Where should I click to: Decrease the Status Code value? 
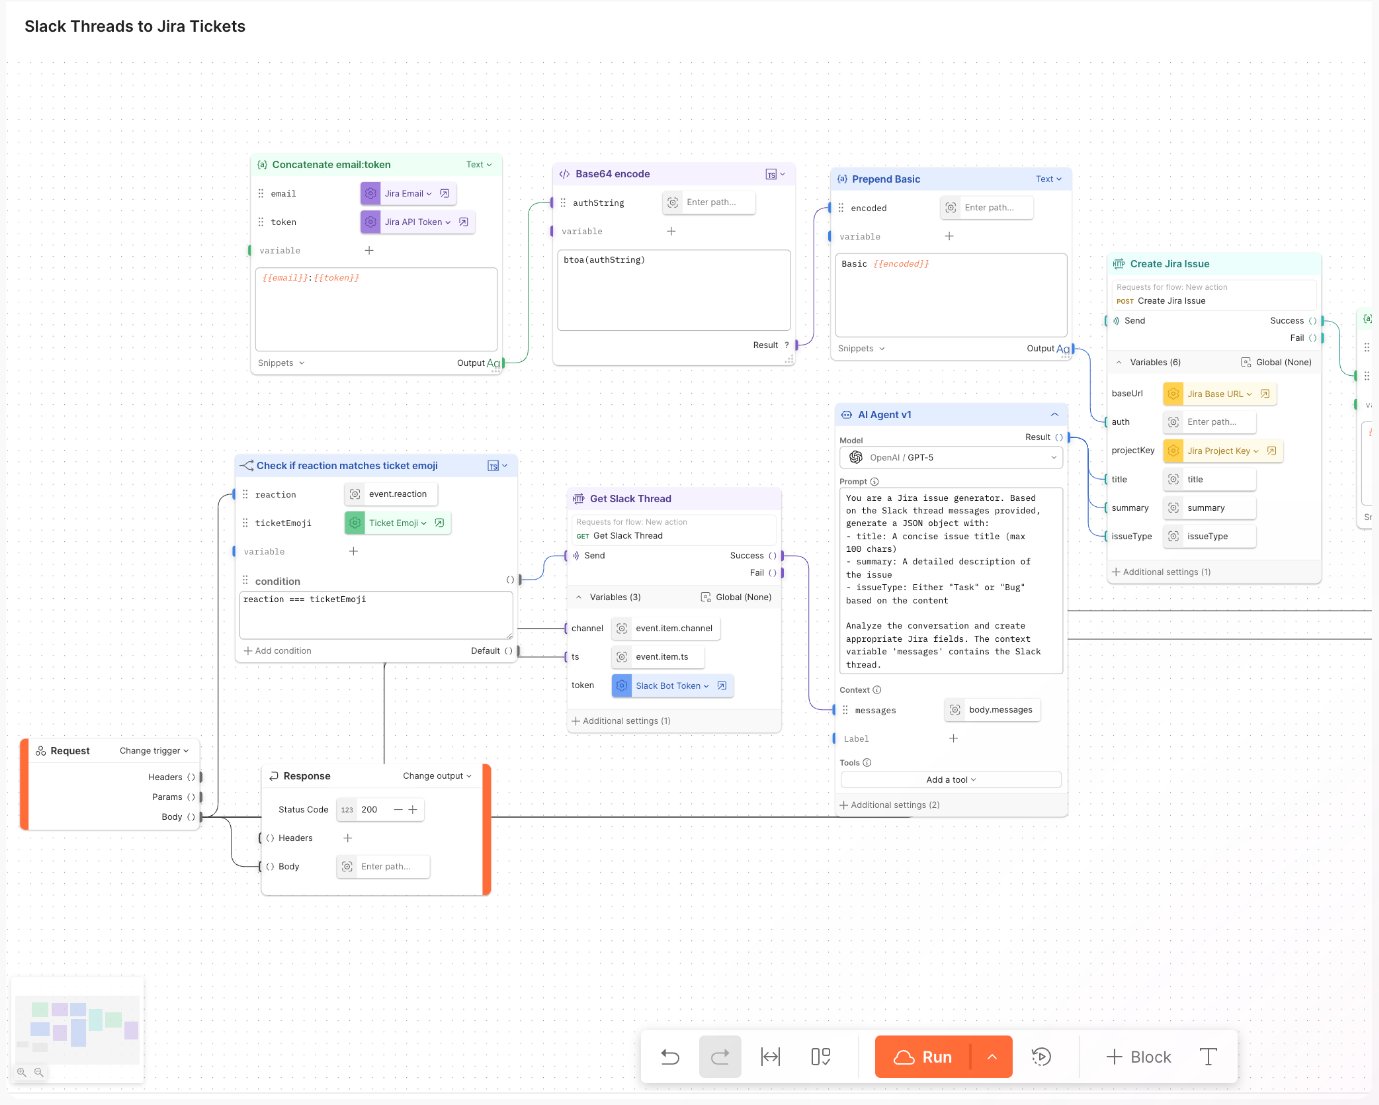click(398, 810)
